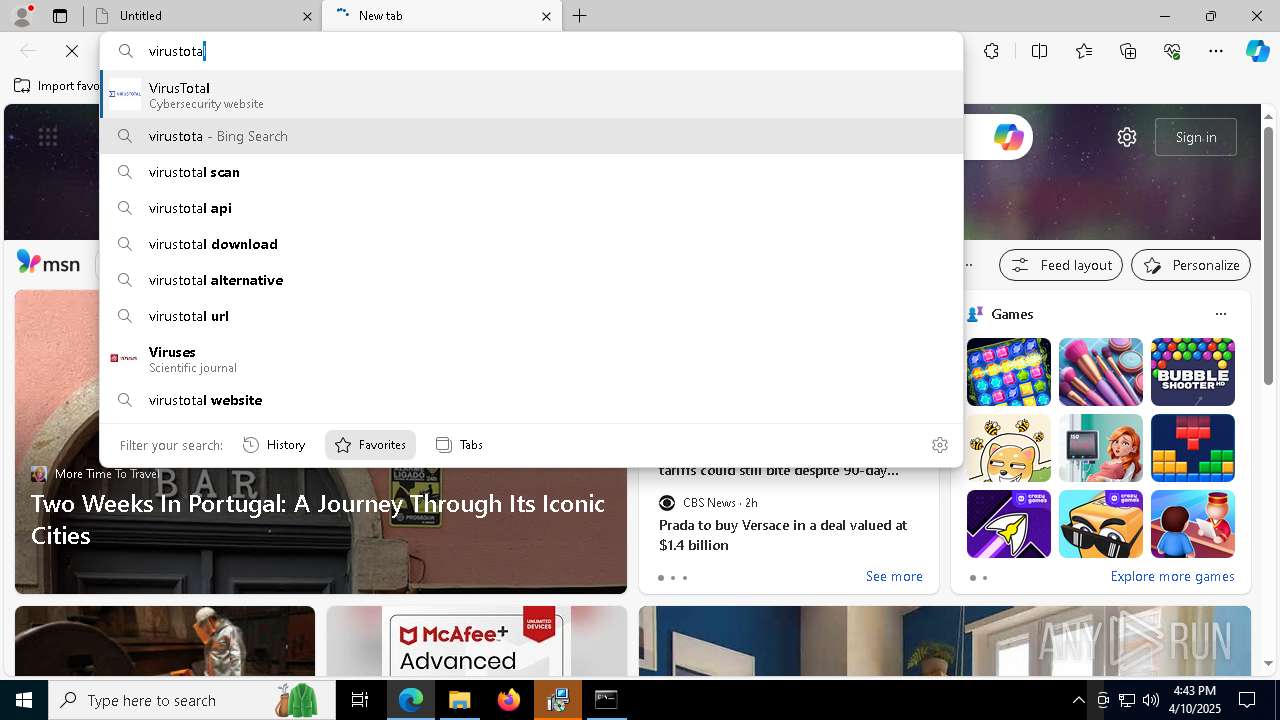Open the Favorites star icon
This screenshot has height=720, width=1280.
click(1084, 51)
